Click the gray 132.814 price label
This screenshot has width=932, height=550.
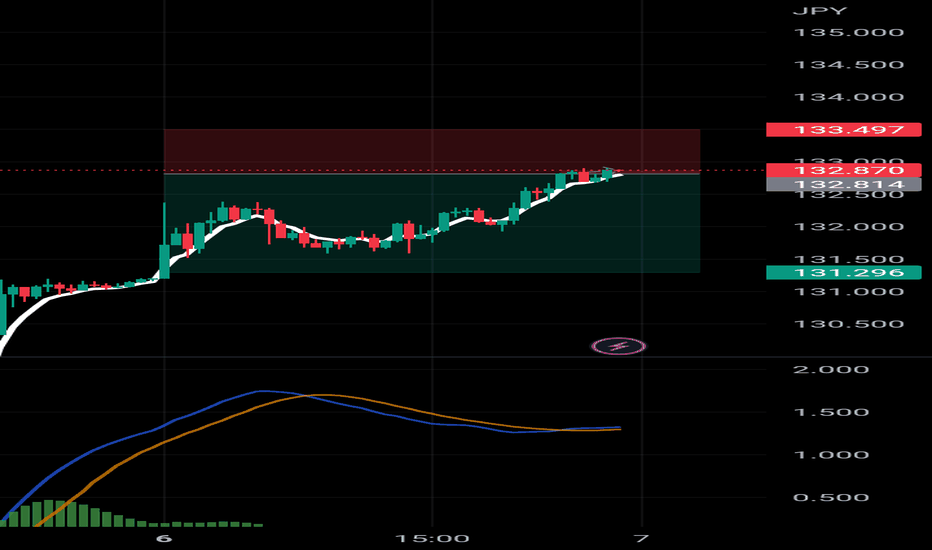[843, 184]
